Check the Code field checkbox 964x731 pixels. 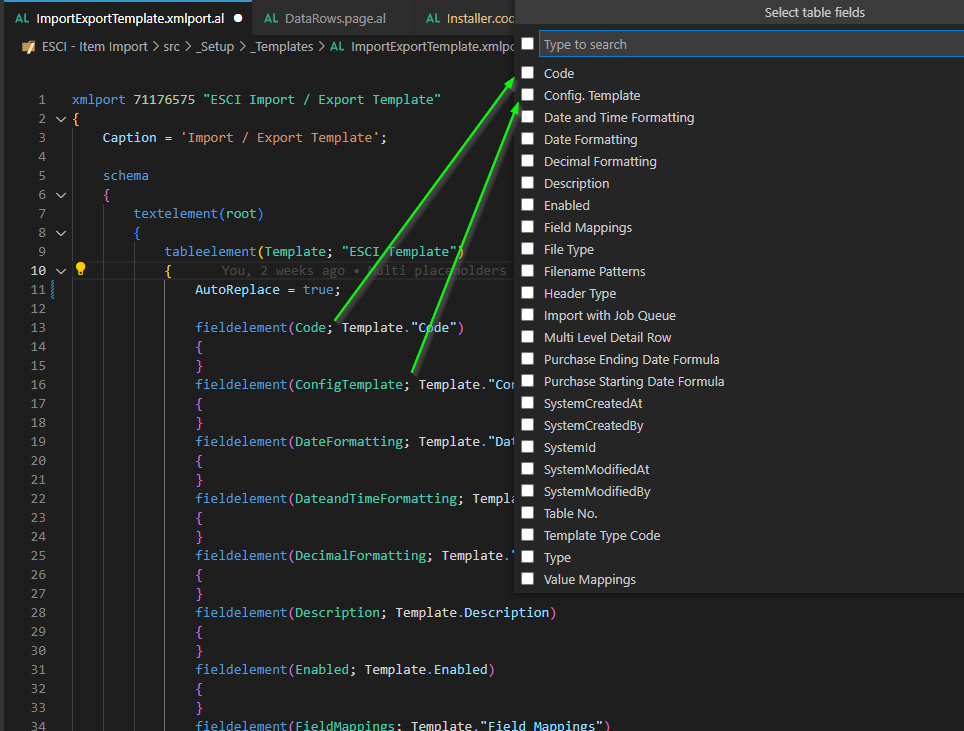pyautogui.click(x=527, y=72)
